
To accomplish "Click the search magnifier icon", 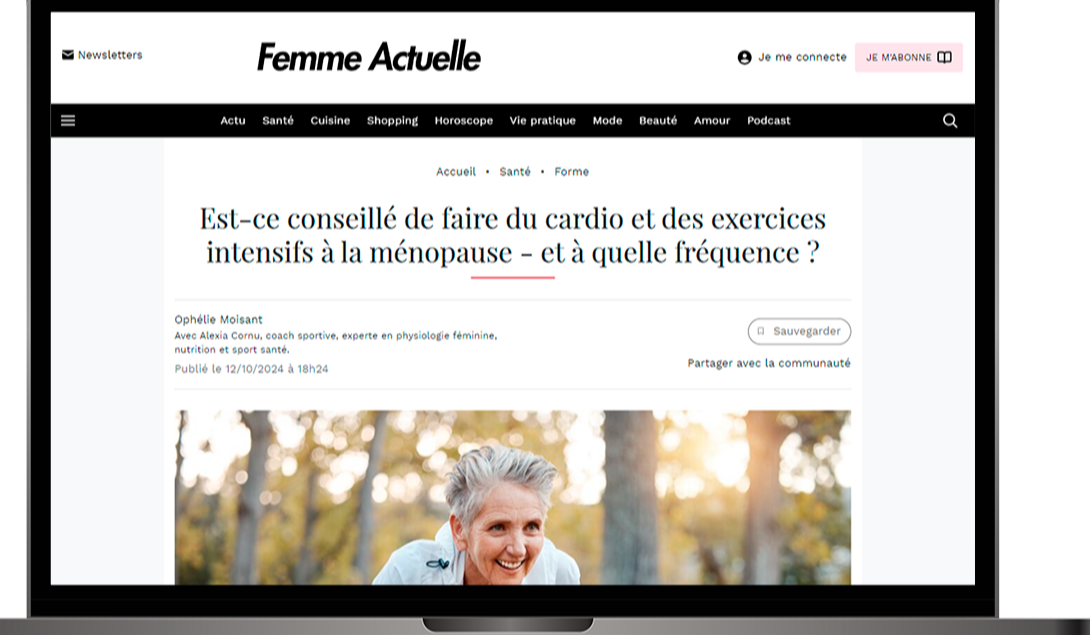I will coord(950,121).
